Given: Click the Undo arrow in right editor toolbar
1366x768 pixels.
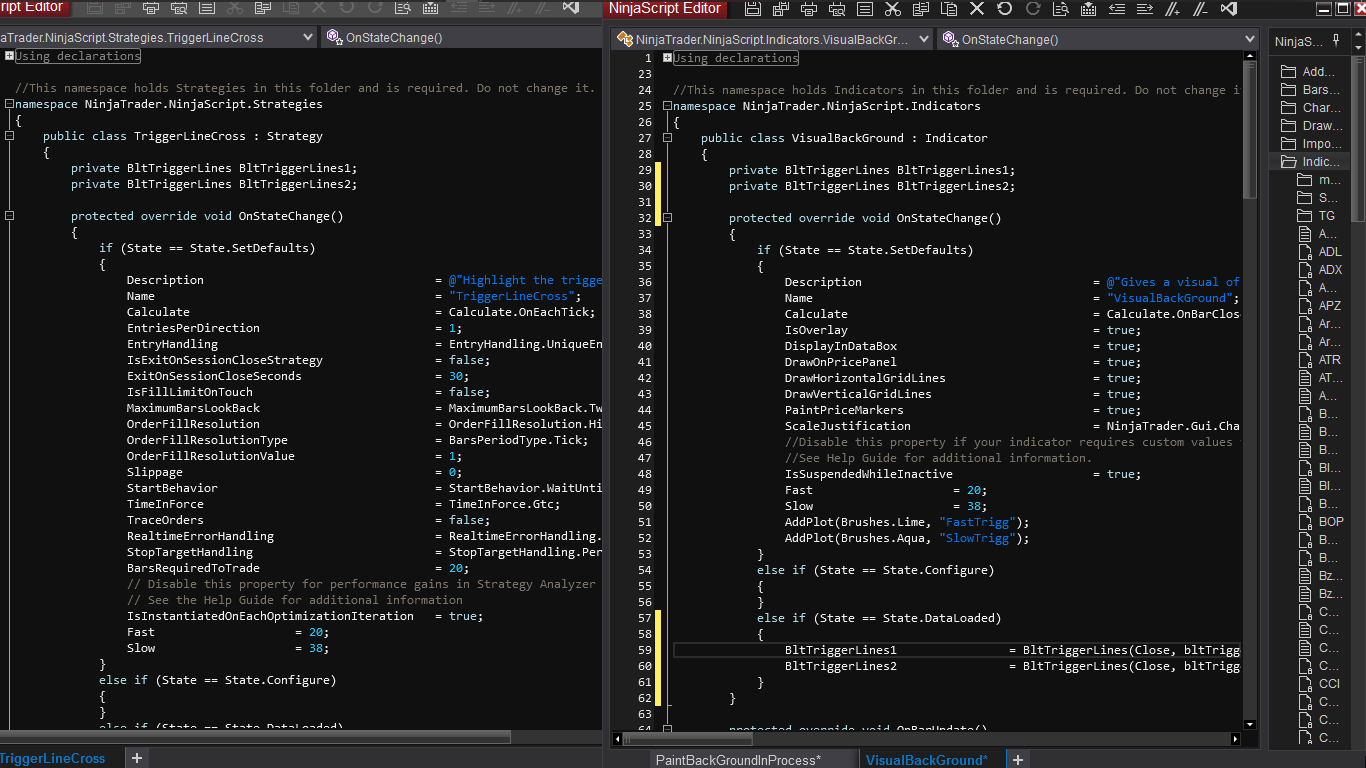Looking at the screenshot, I should 1004,9.
